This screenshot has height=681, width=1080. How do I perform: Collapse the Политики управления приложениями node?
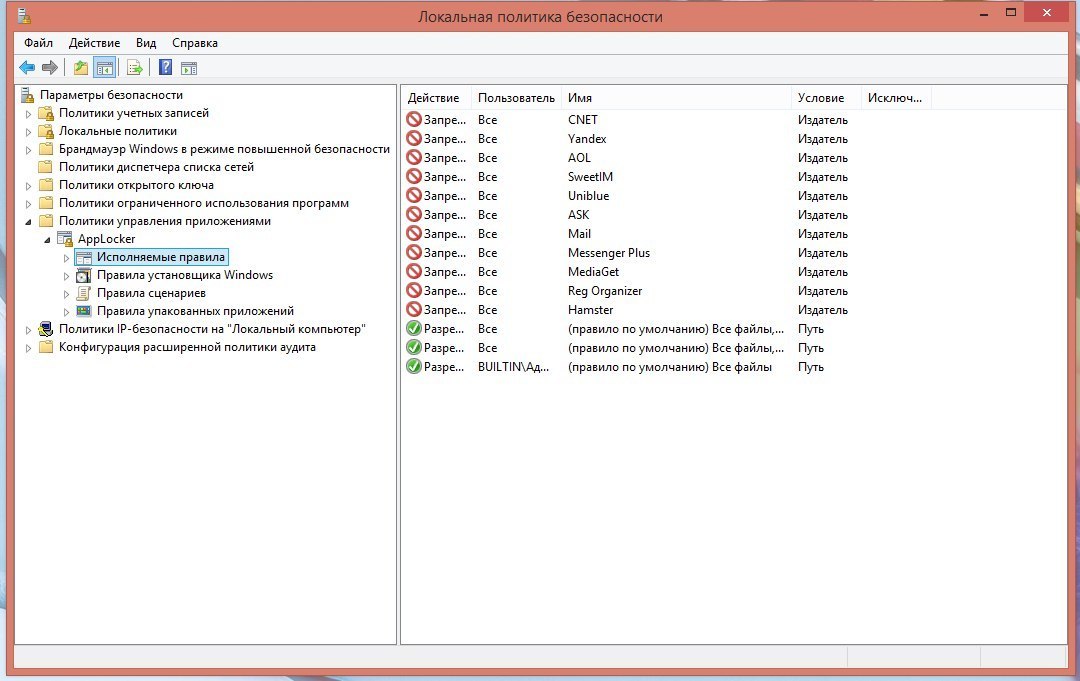click(29, 222)
